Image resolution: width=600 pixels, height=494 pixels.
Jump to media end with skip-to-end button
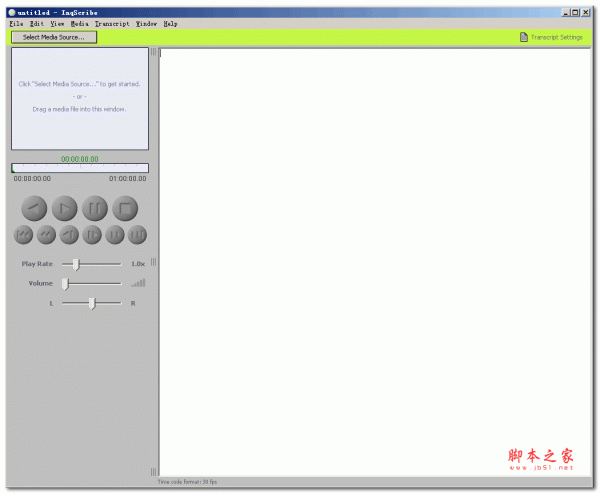137,235
